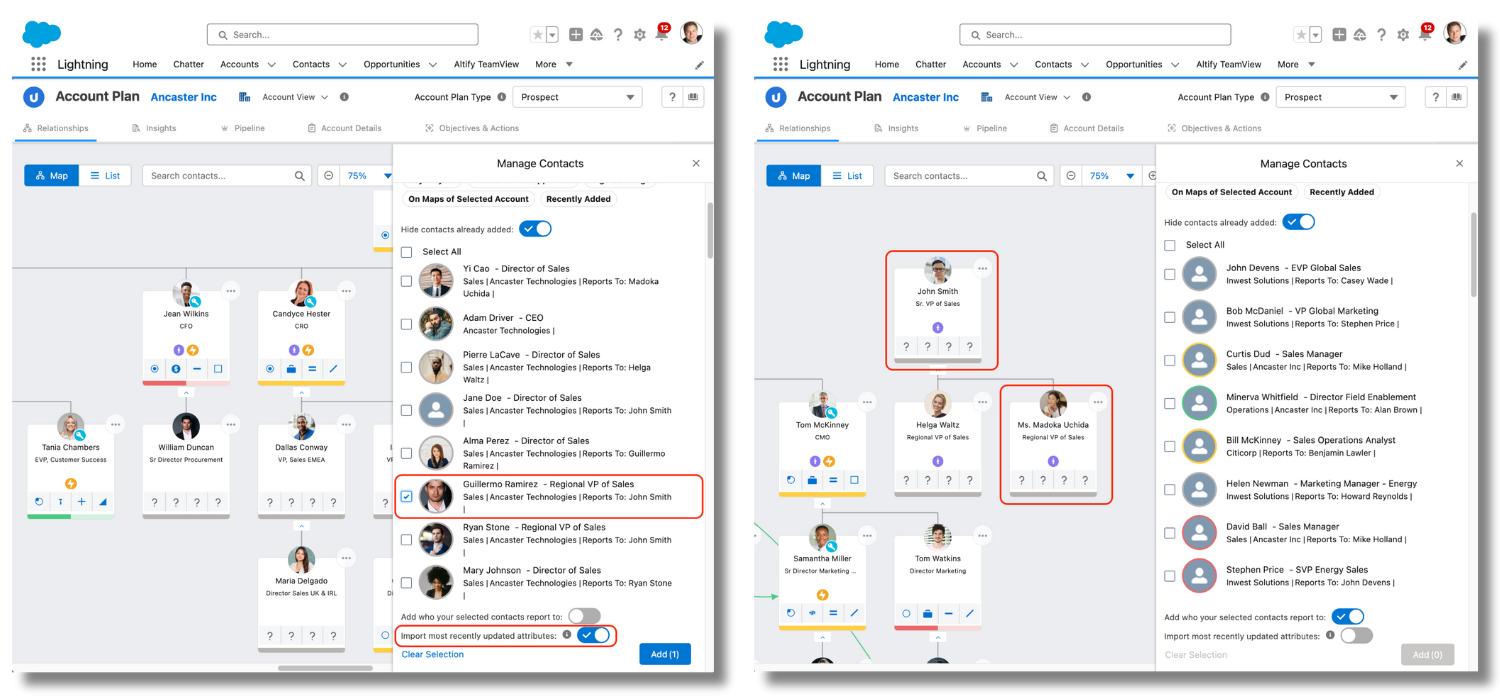
Task: Open John Smith card's three-dot menu
Action: click(983, 268)
